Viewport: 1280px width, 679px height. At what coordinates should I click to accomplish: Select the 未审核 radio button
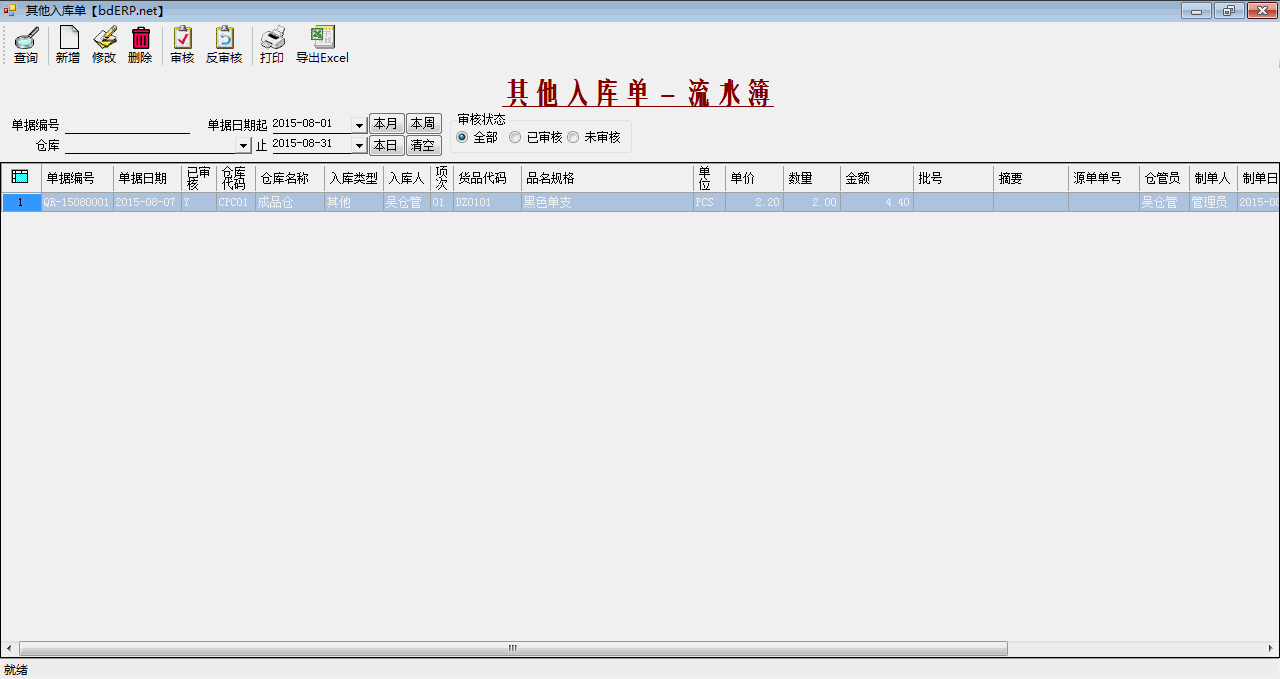573,137
